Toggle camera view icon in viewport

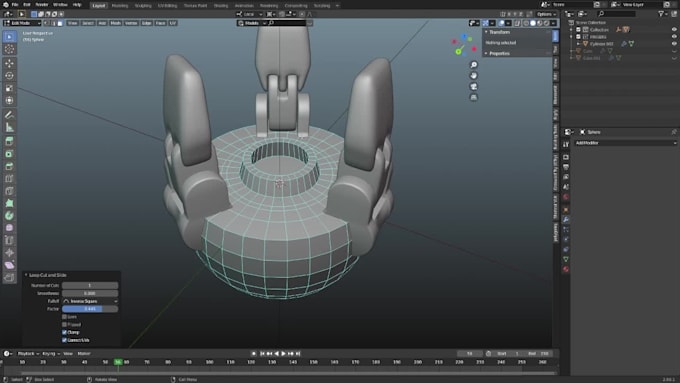point(474,87)
